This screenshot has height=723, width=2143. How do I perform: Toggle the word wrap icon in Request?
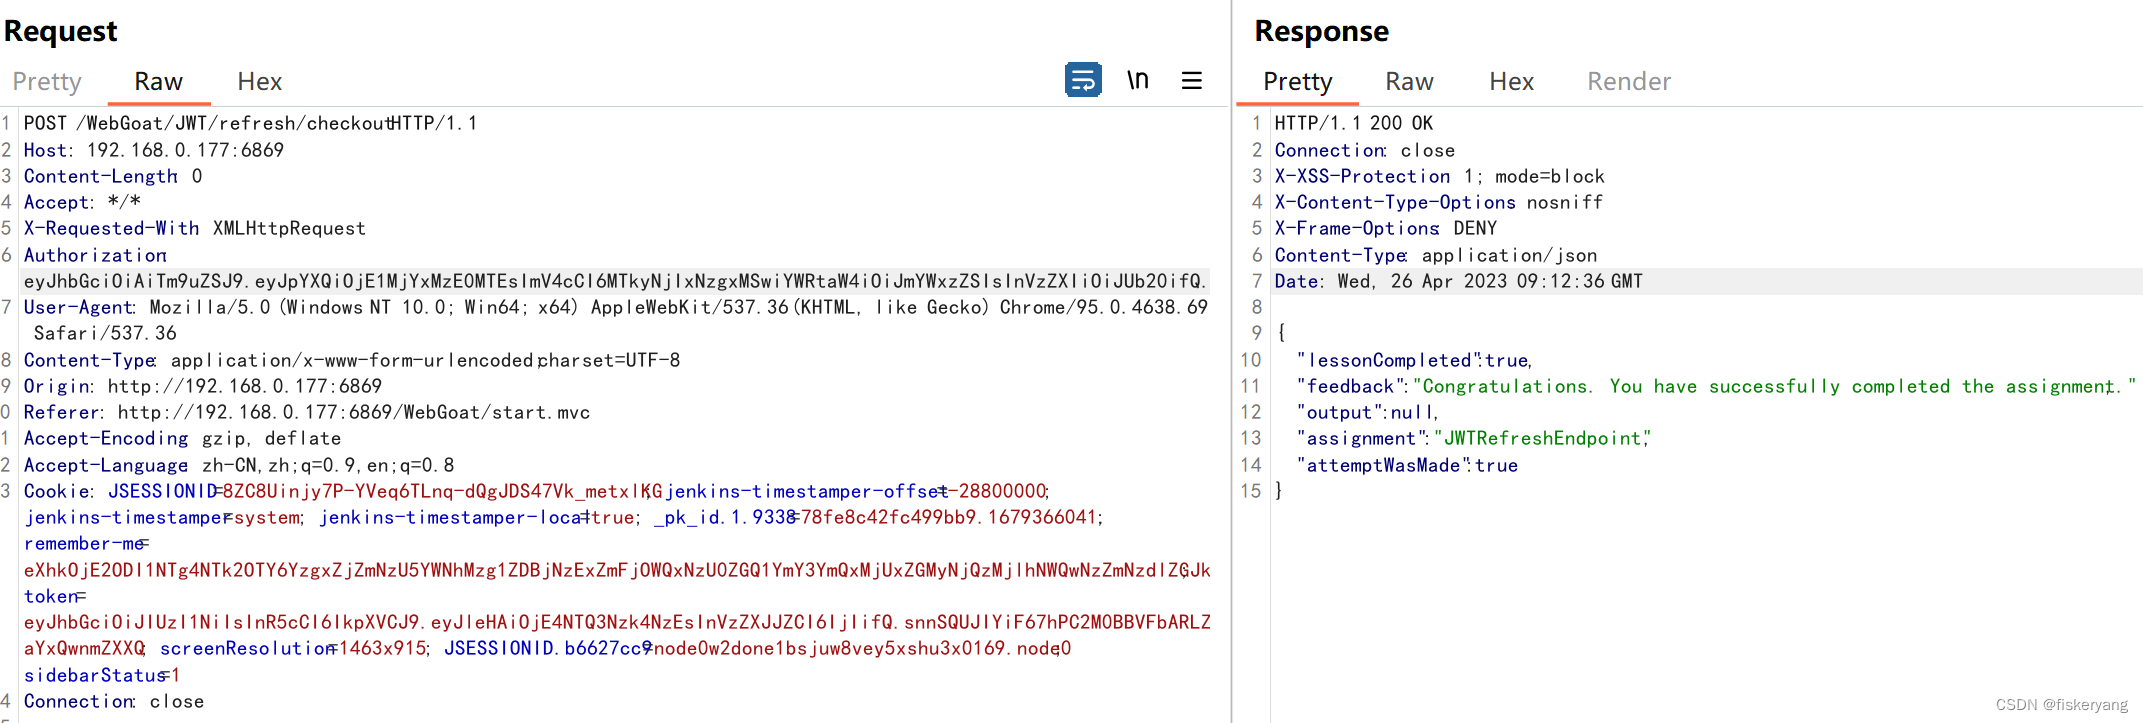pos(1083,80)
